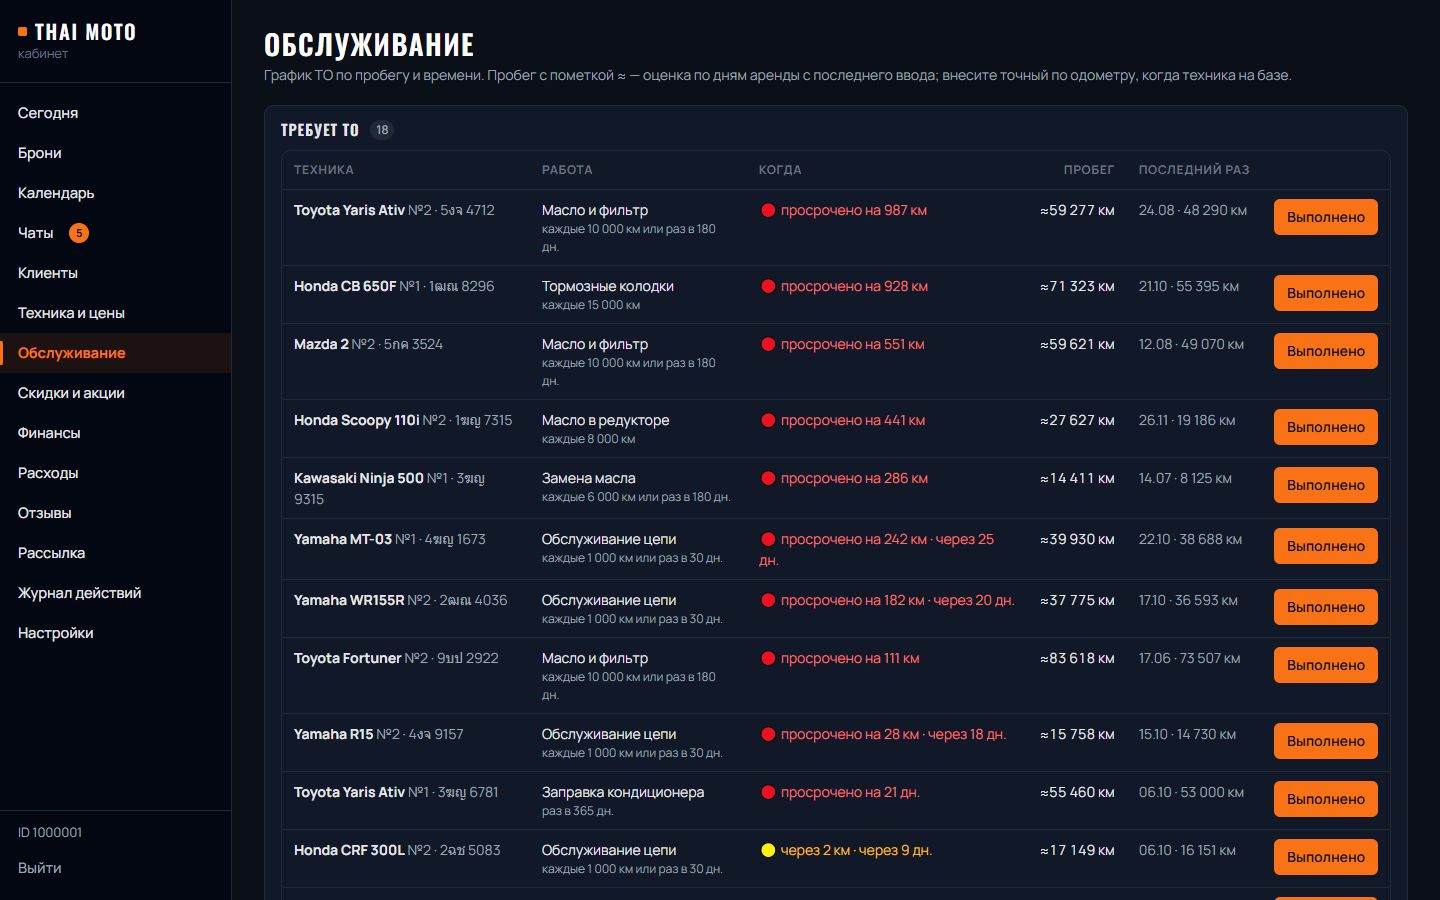Screen dimensions: 1440x900
Task: Open Журнал действий
Action: 115,593
